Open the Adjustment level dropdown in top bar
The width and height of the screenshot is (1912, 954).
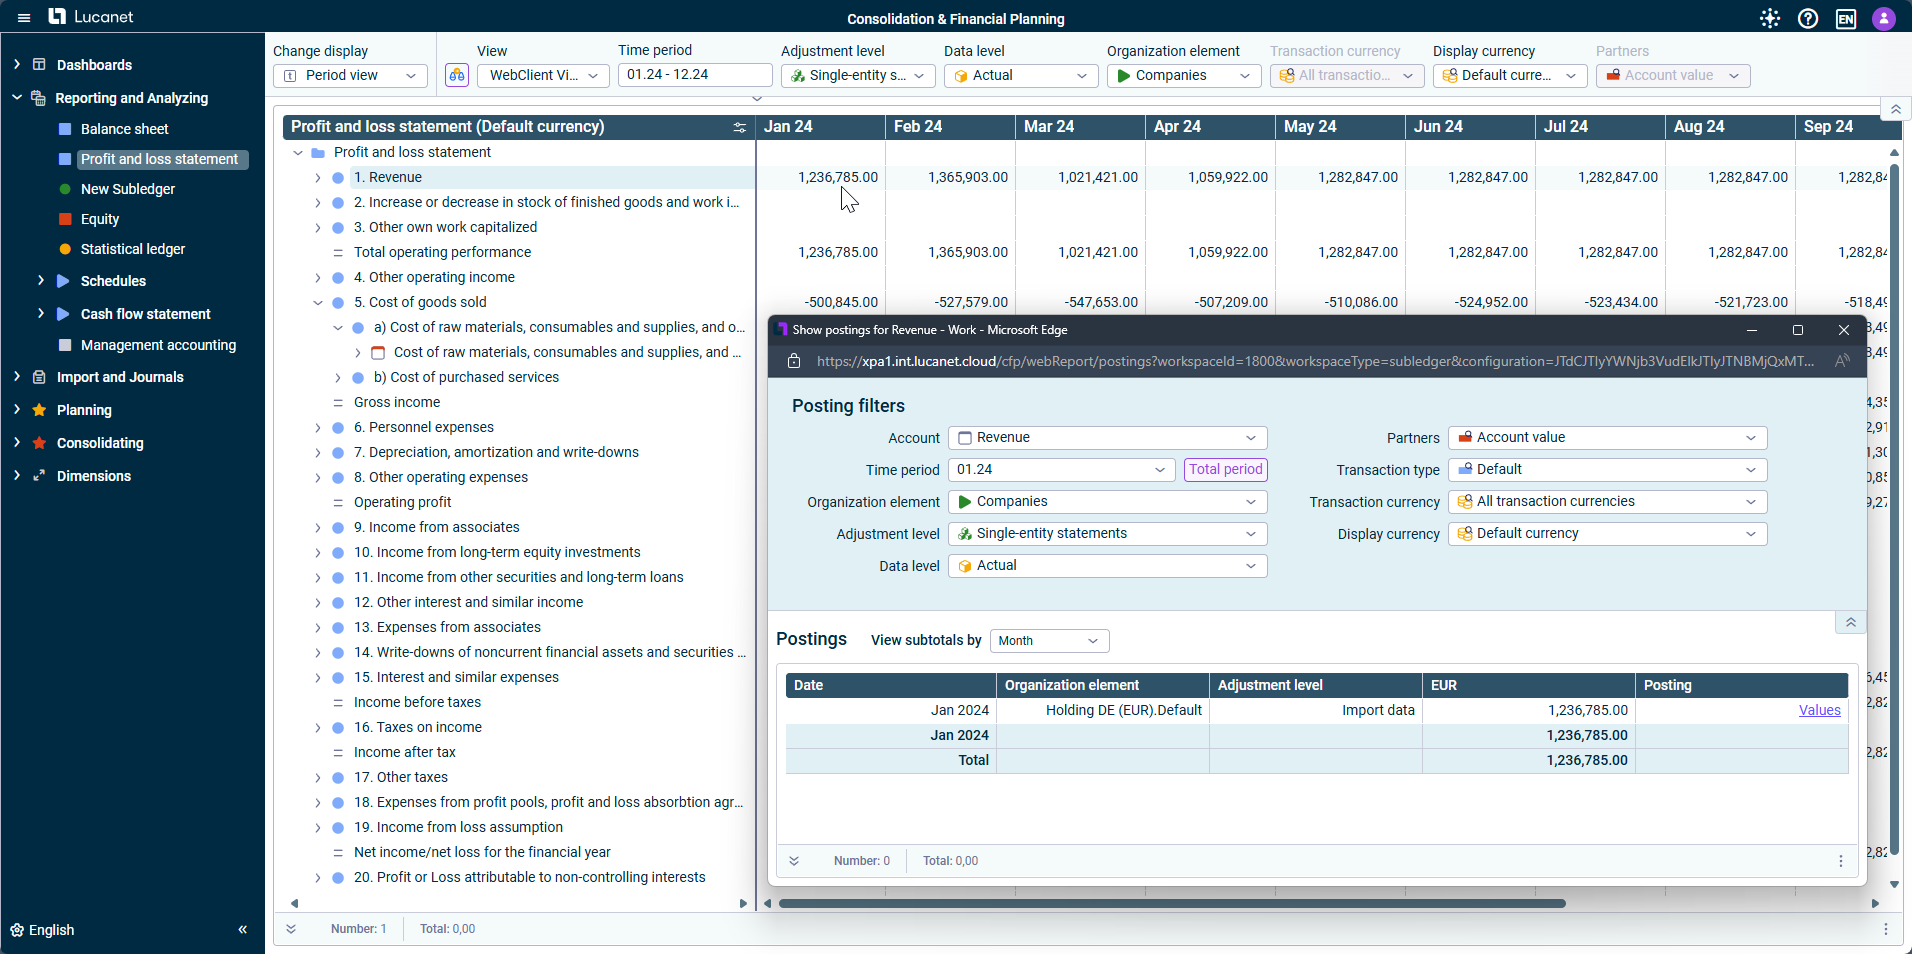click(x=858, y=76)
